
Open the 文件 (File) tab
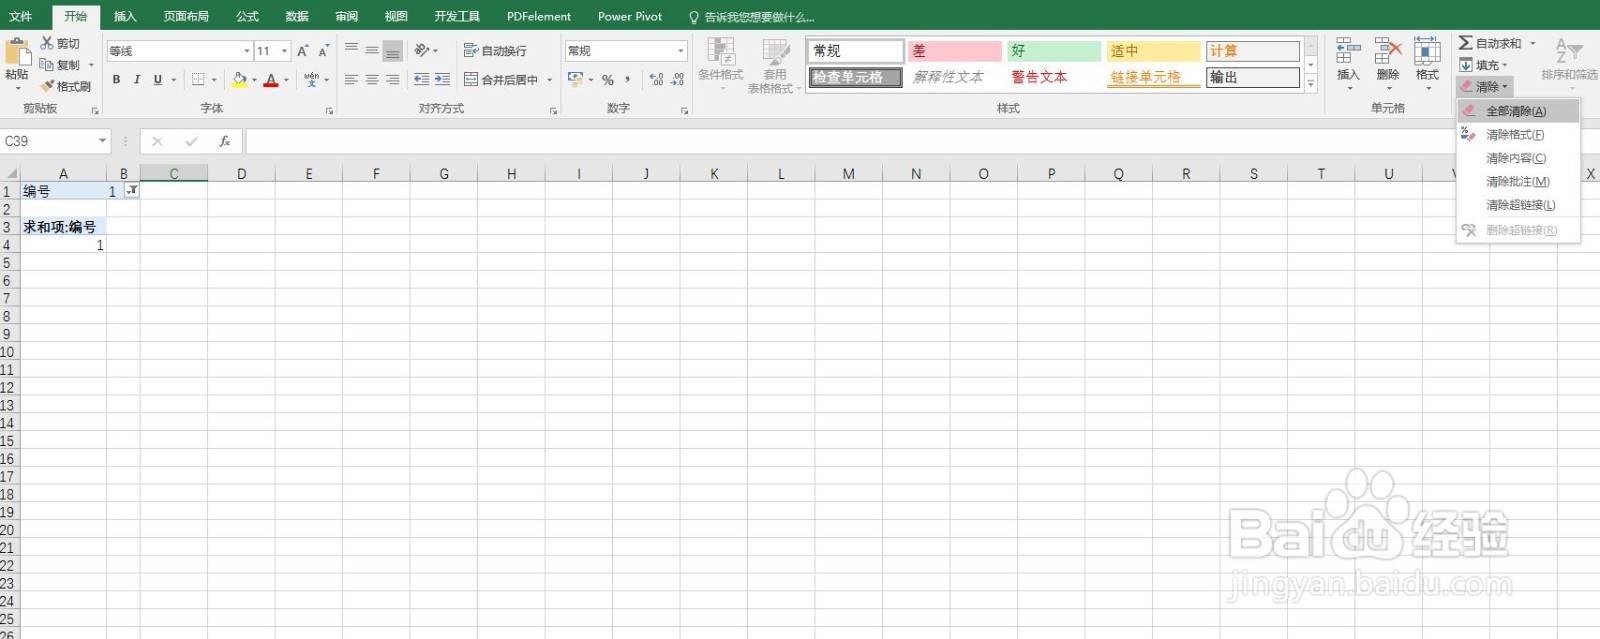coord(21,16)
